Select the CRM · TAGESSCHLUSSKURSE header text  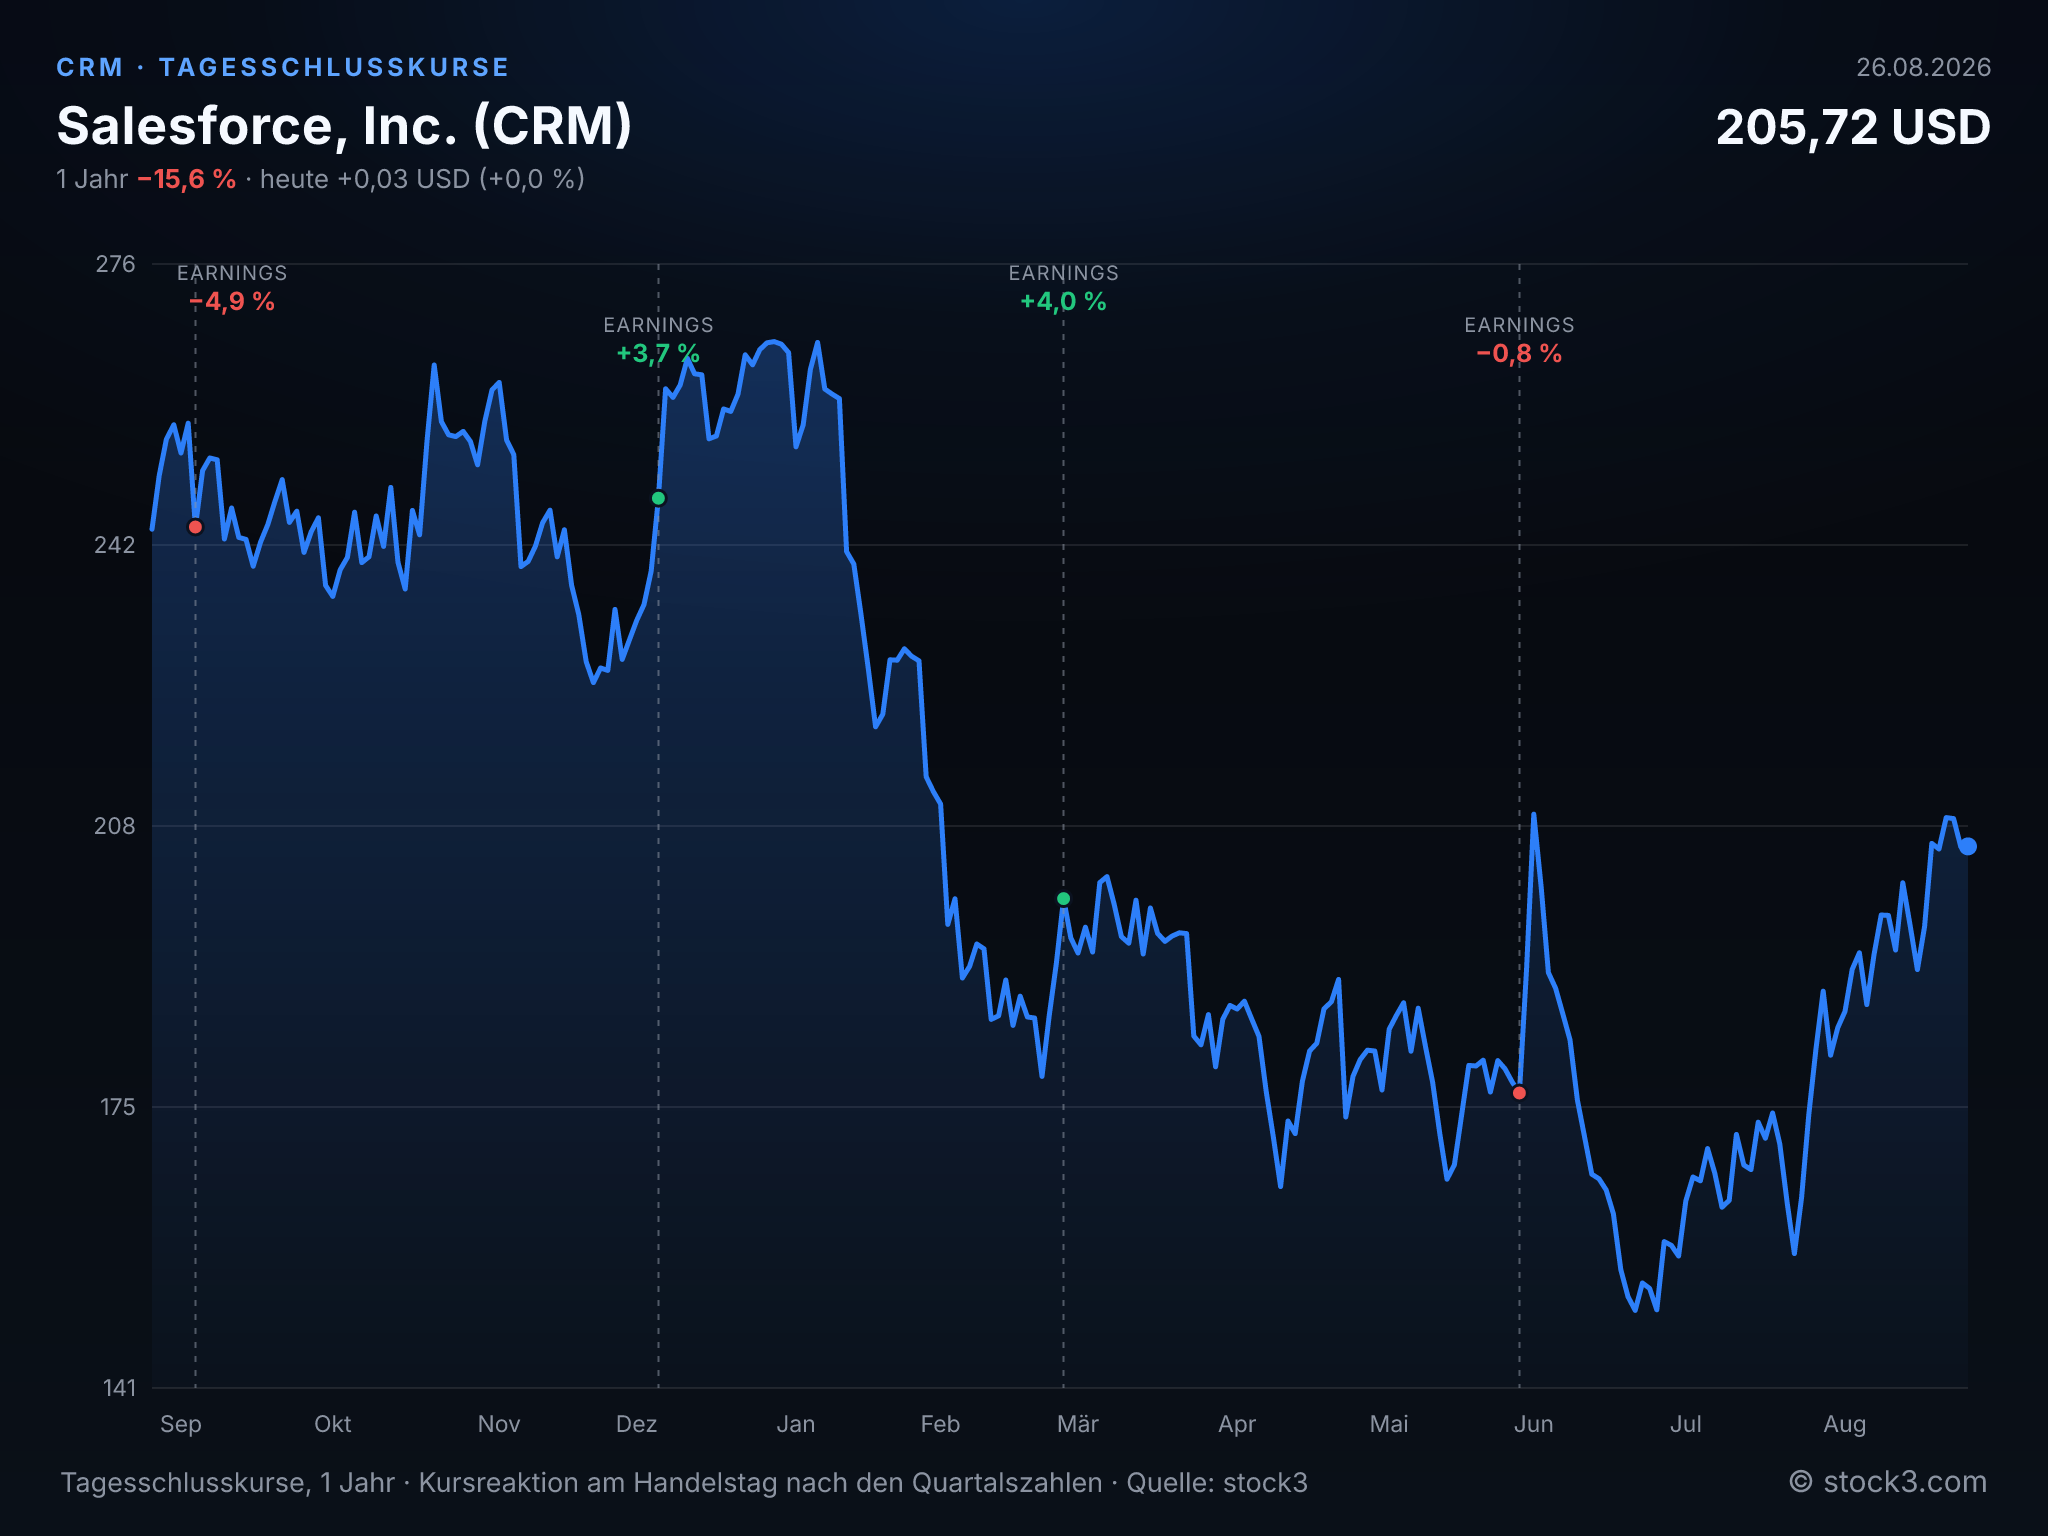coord(283,67)
